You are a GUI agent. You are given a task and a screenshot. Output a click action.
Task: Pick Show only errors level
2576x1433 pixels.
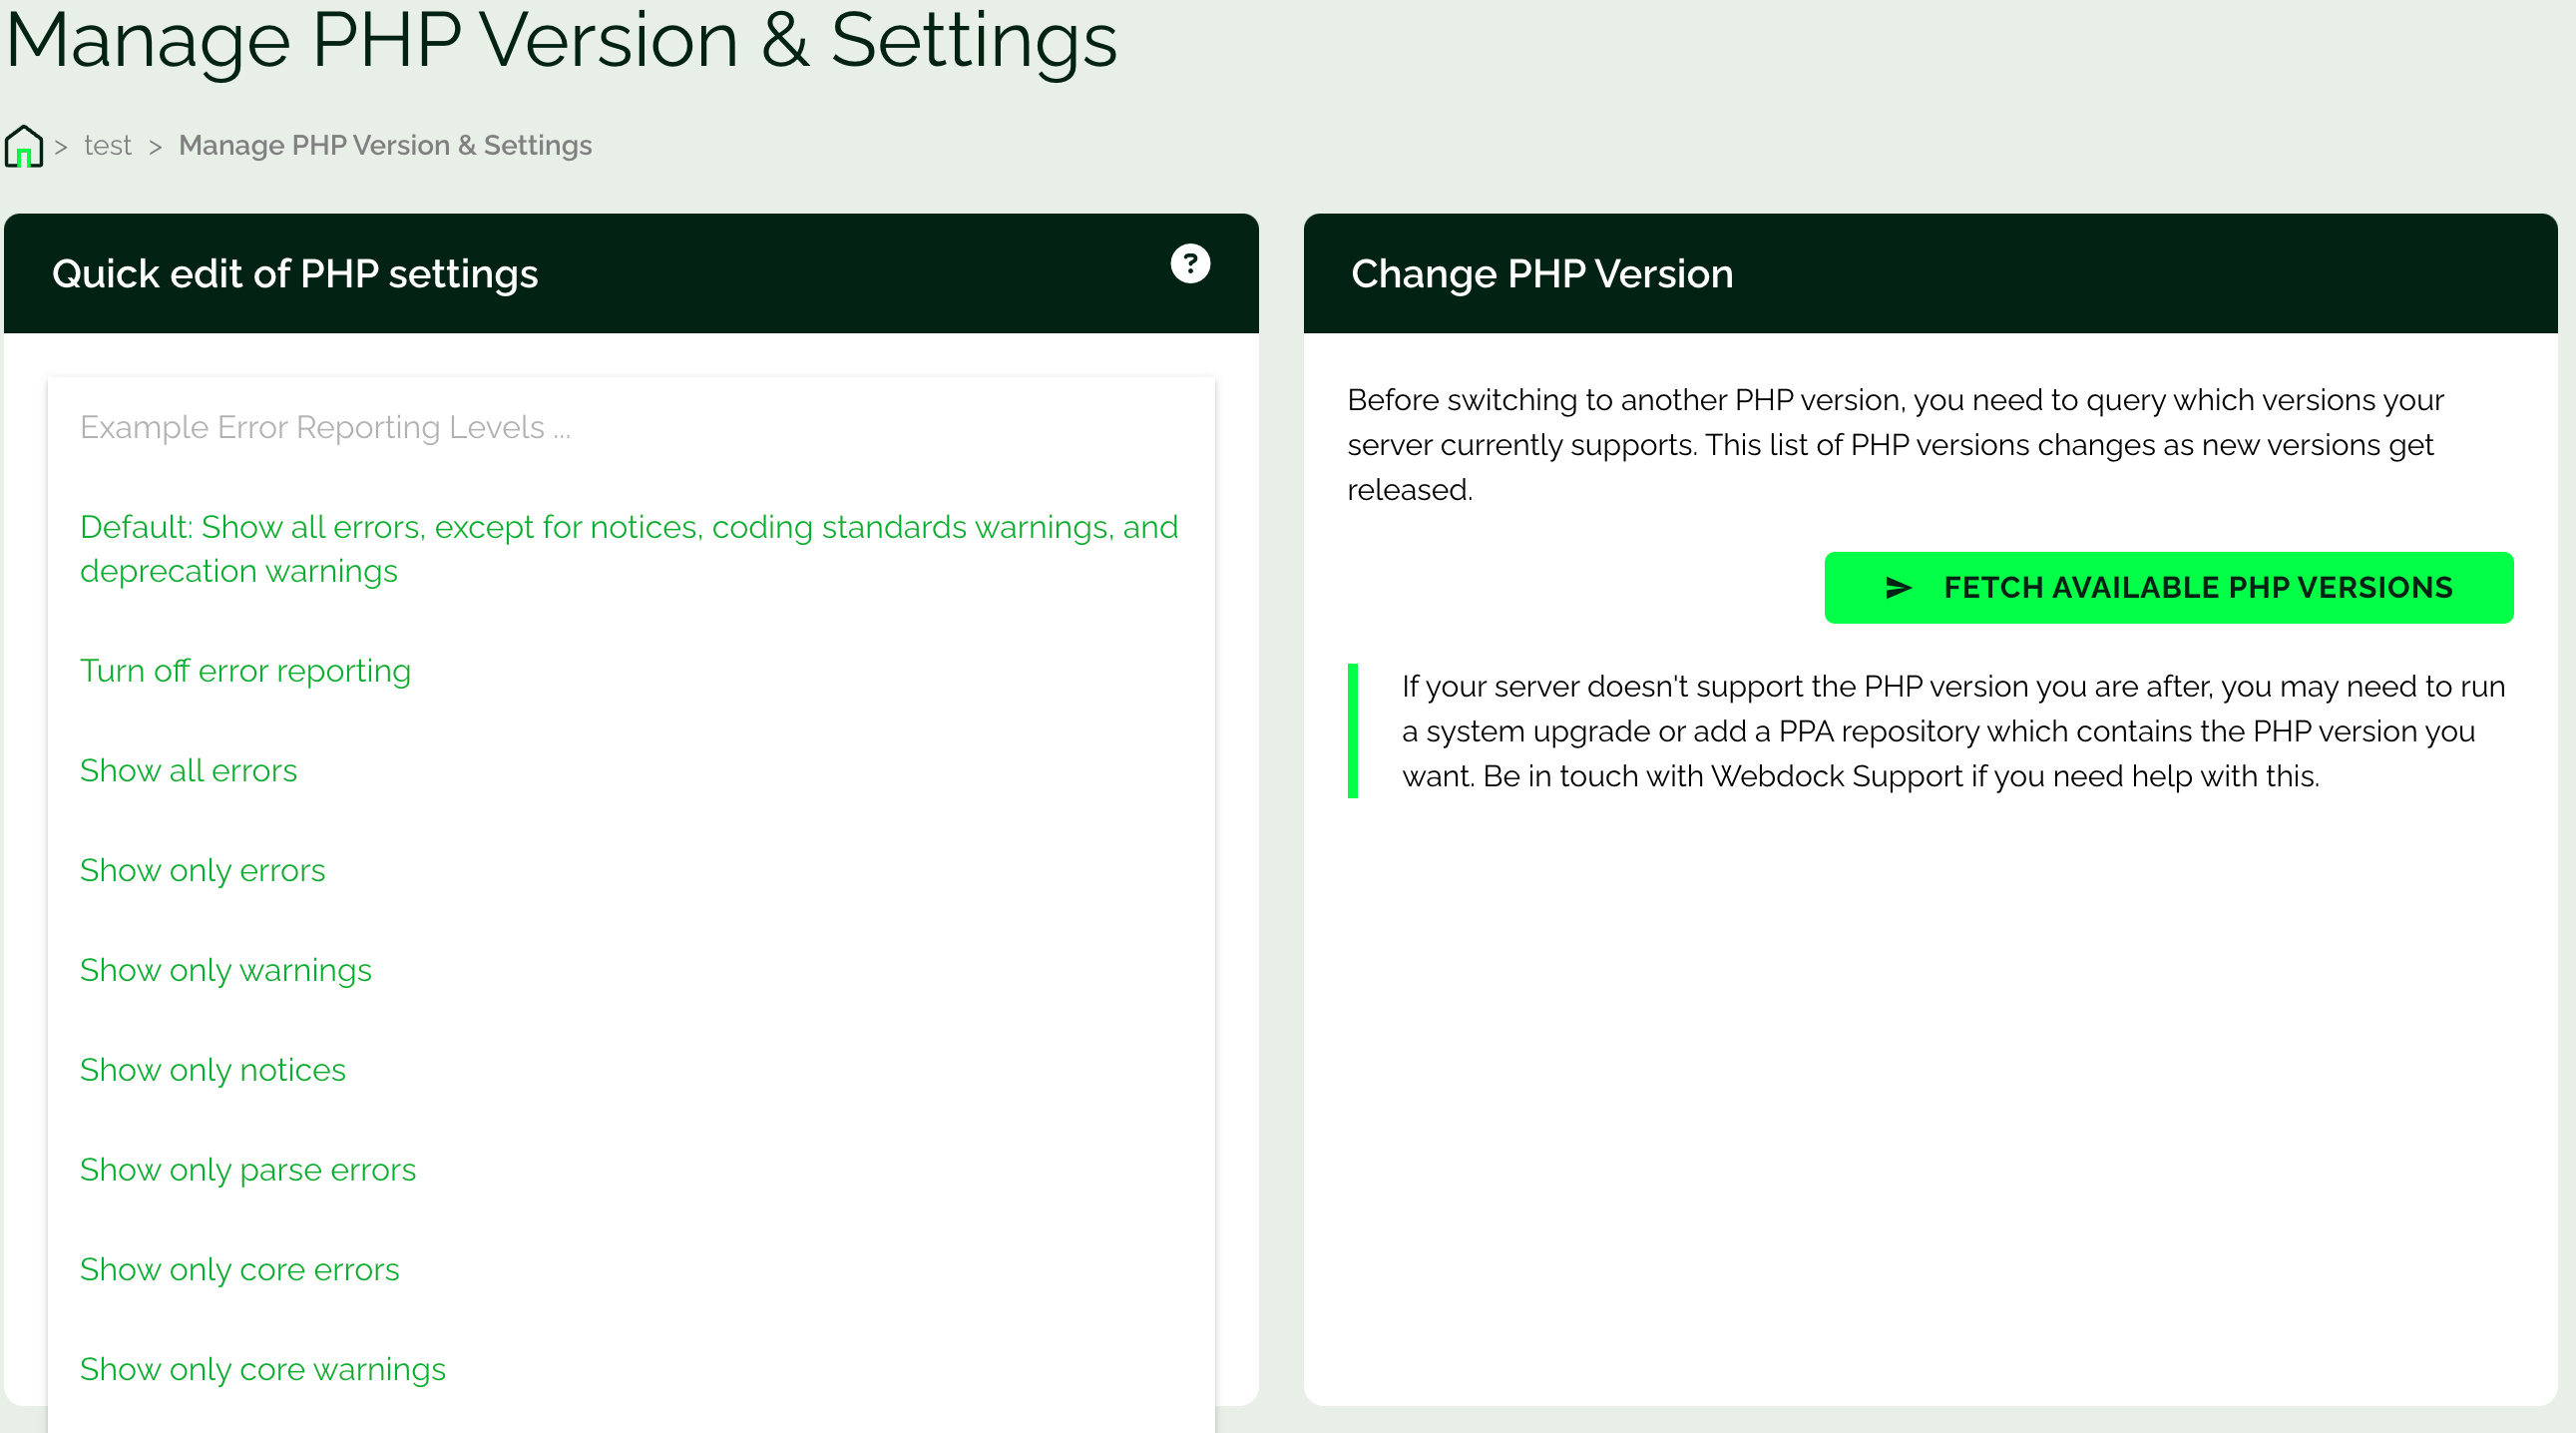202,871
